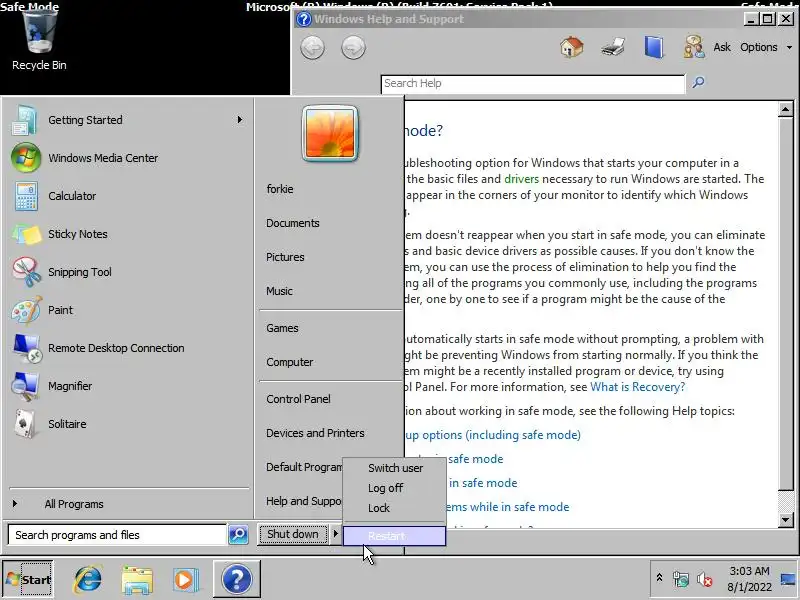Open Internet Explorer from taskbar
This screenshot has width=800, height=600.
point(88,580)
